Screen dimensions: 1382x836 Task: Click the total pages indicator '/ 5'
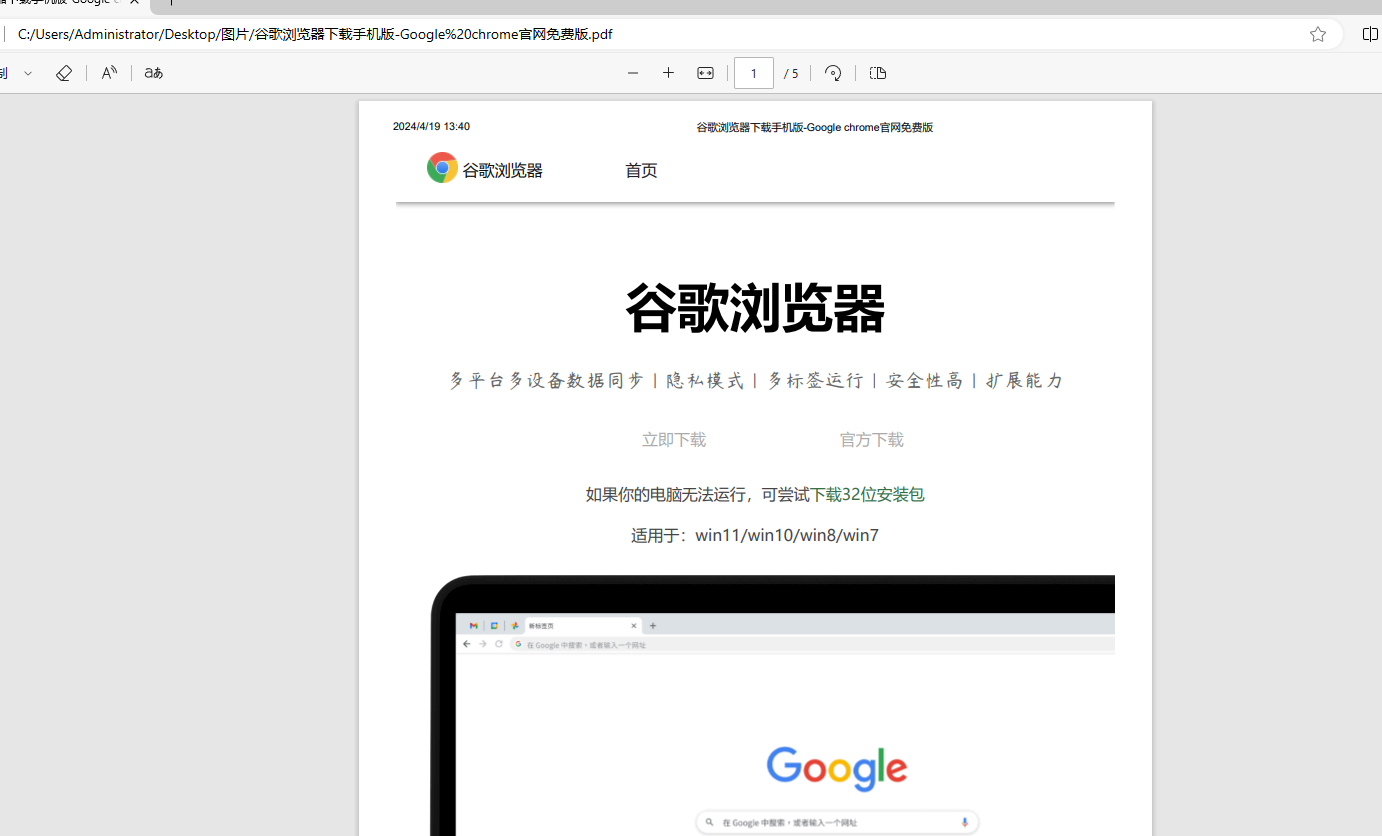(x=791, y=73)
